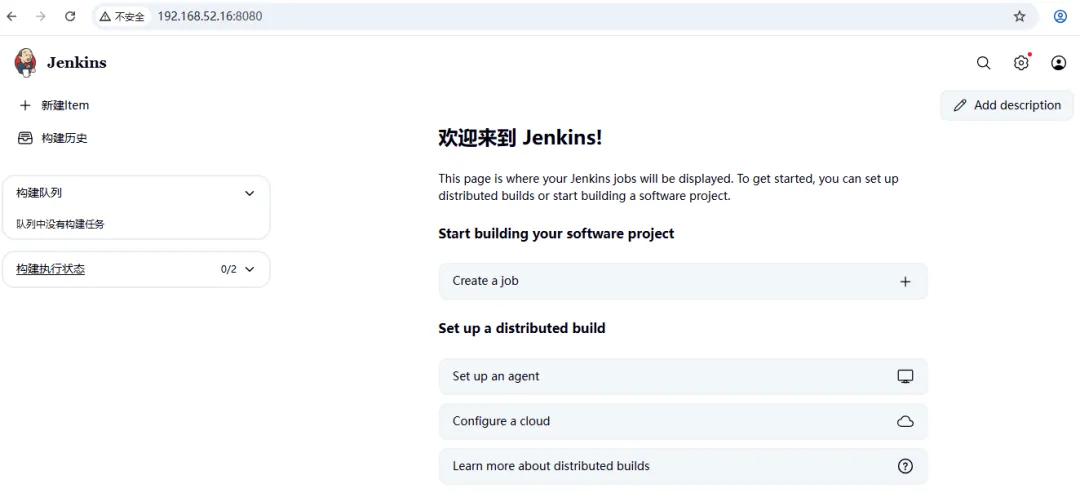Click Start building your software project heading
This screenshot has height=493, width=1080.
[x=557, y=233]
